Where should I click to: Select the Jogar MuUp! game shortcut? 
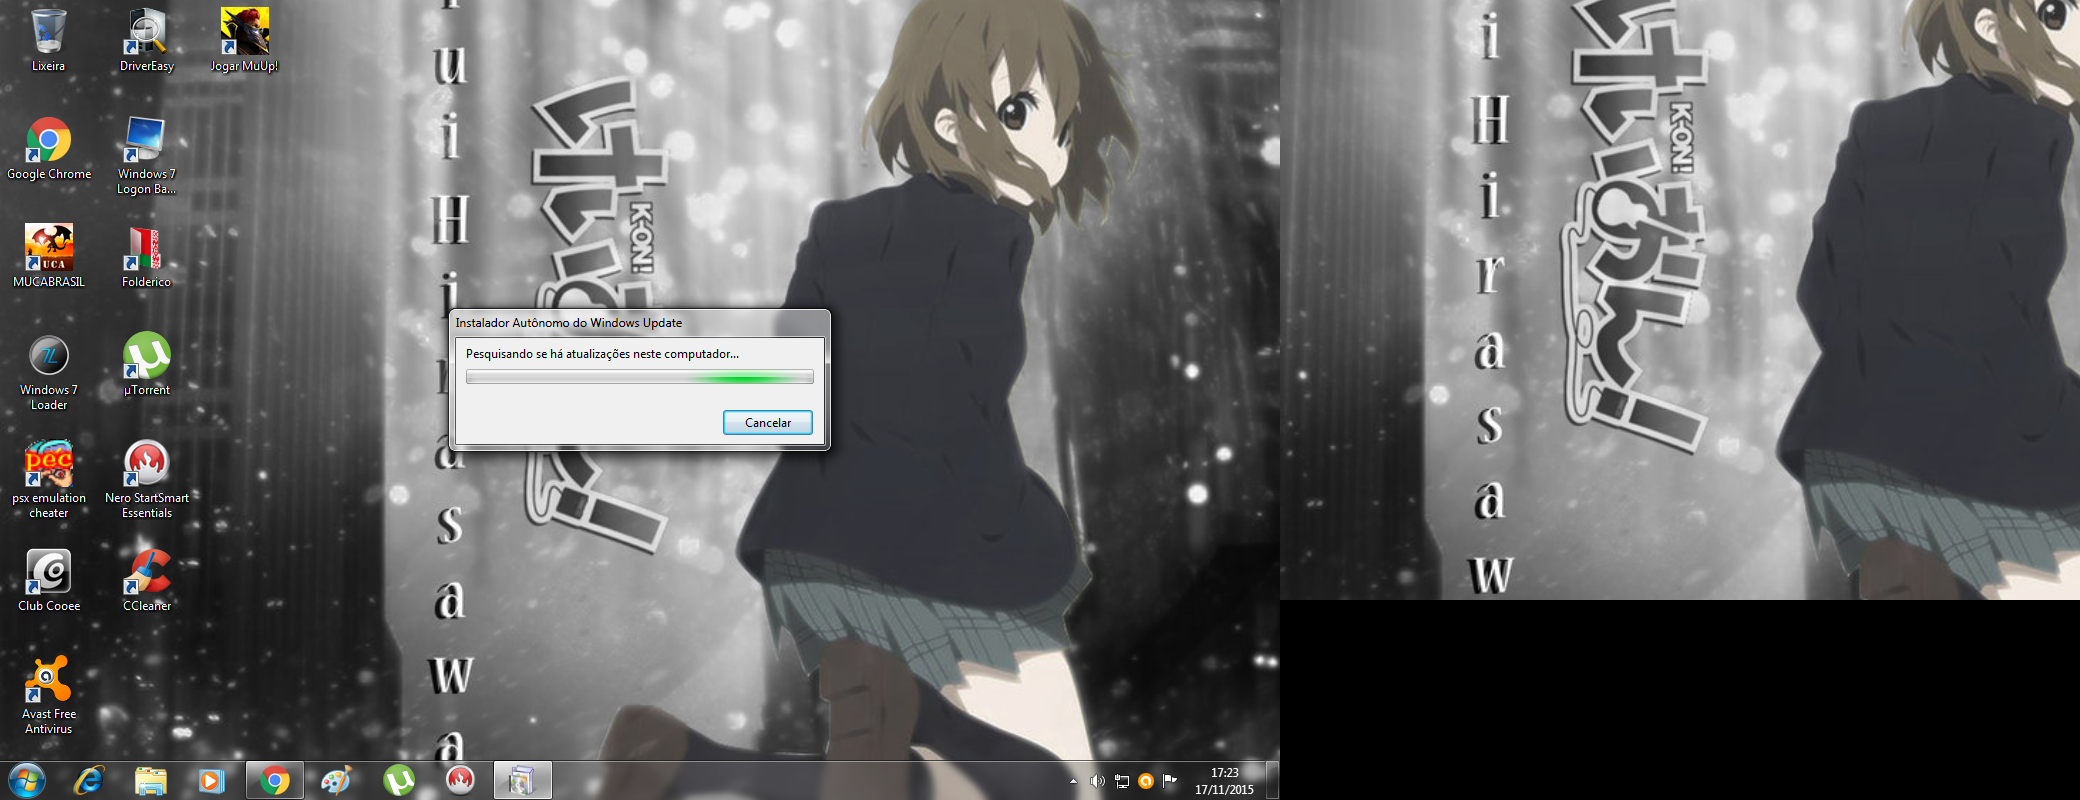244,34
